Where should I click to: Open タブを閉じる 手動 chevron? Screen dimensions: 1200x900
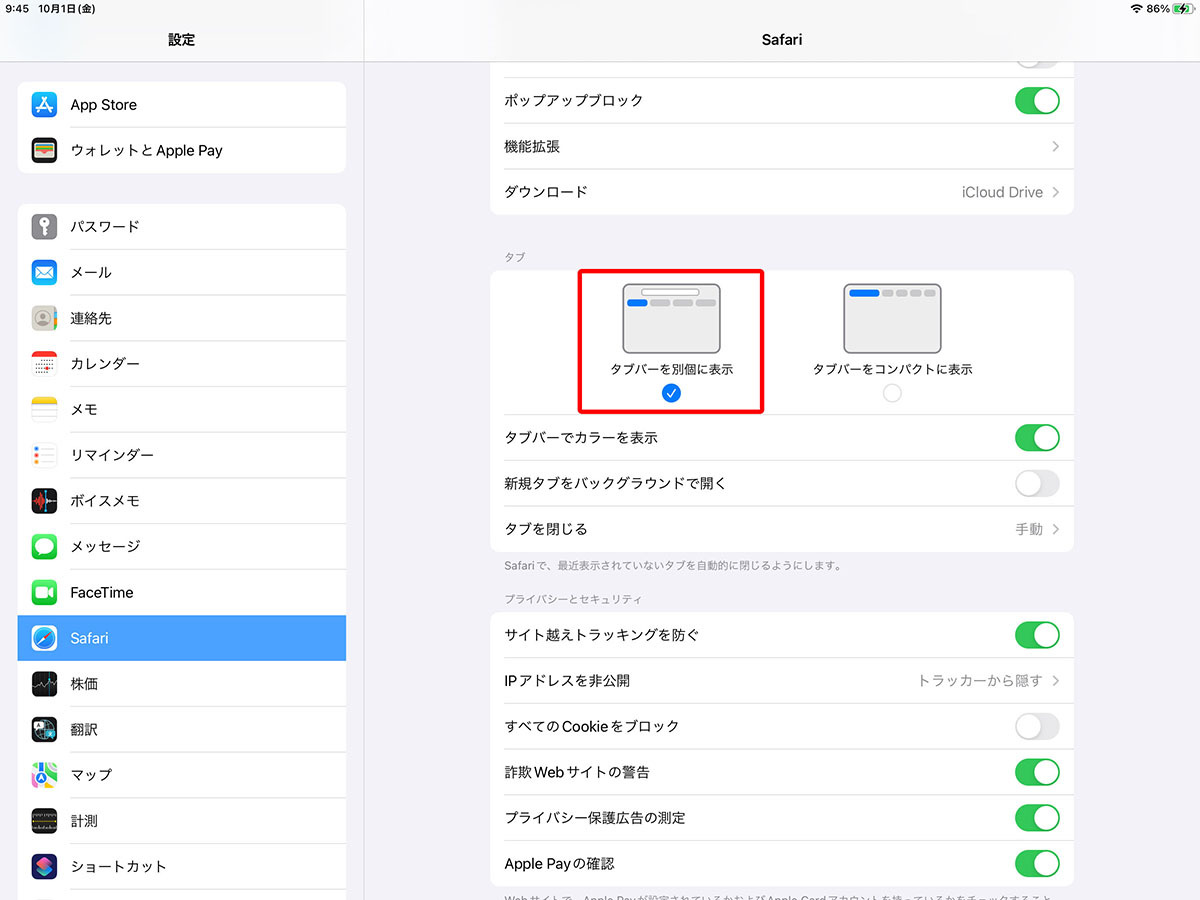(x=1056, y=529)
